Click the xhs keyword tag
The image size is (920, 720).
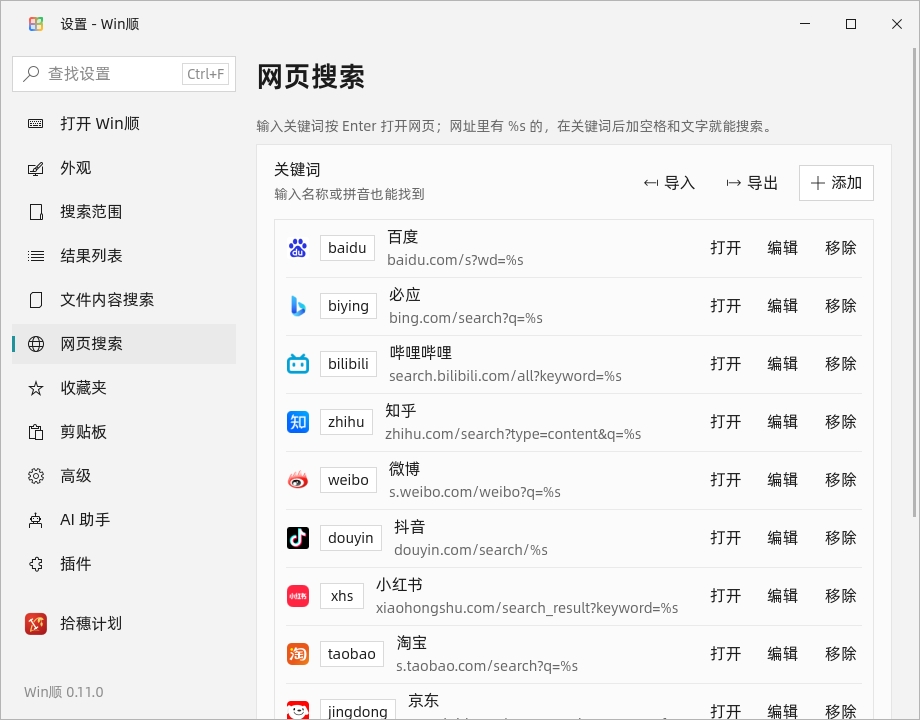coord(341,596)
